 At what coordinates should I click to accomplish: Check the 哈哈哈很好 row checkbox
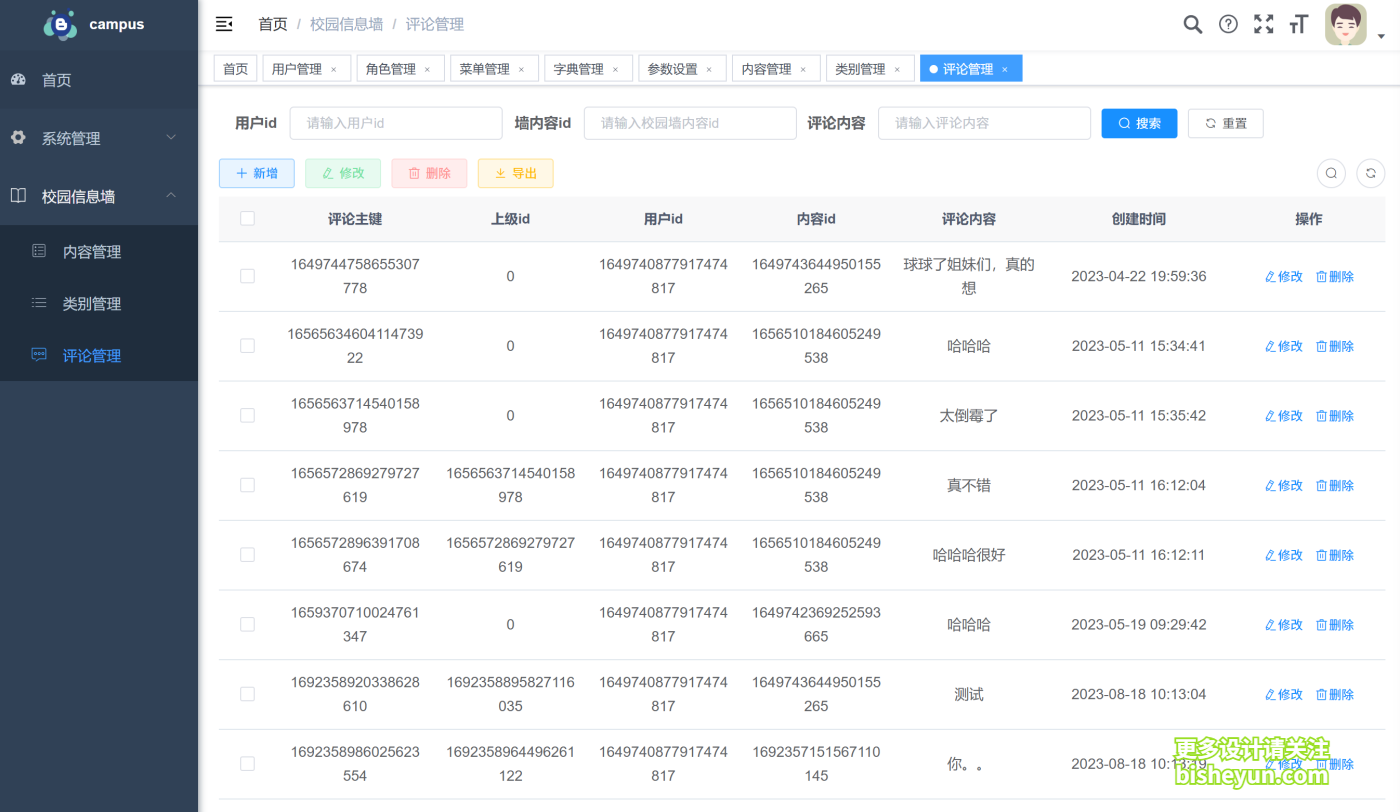247,555
